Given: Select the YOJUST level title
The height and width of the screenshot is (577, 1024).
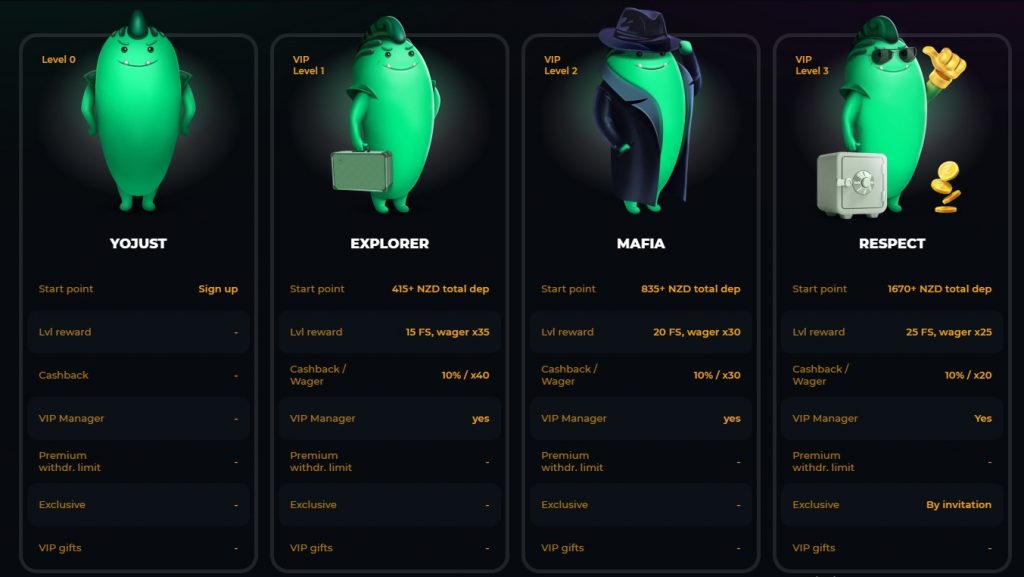Looking at the screenshot, I should click(x=138, y=243).
